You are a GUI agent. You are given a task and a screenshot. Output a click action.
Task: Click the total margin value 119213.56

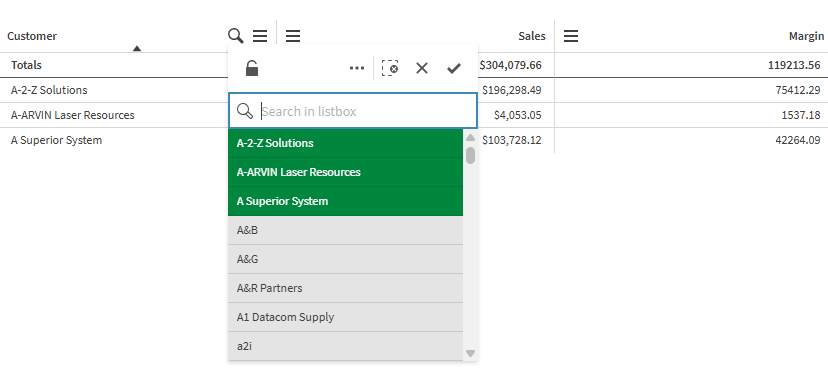pyautogui.click(x=794, y=65)
